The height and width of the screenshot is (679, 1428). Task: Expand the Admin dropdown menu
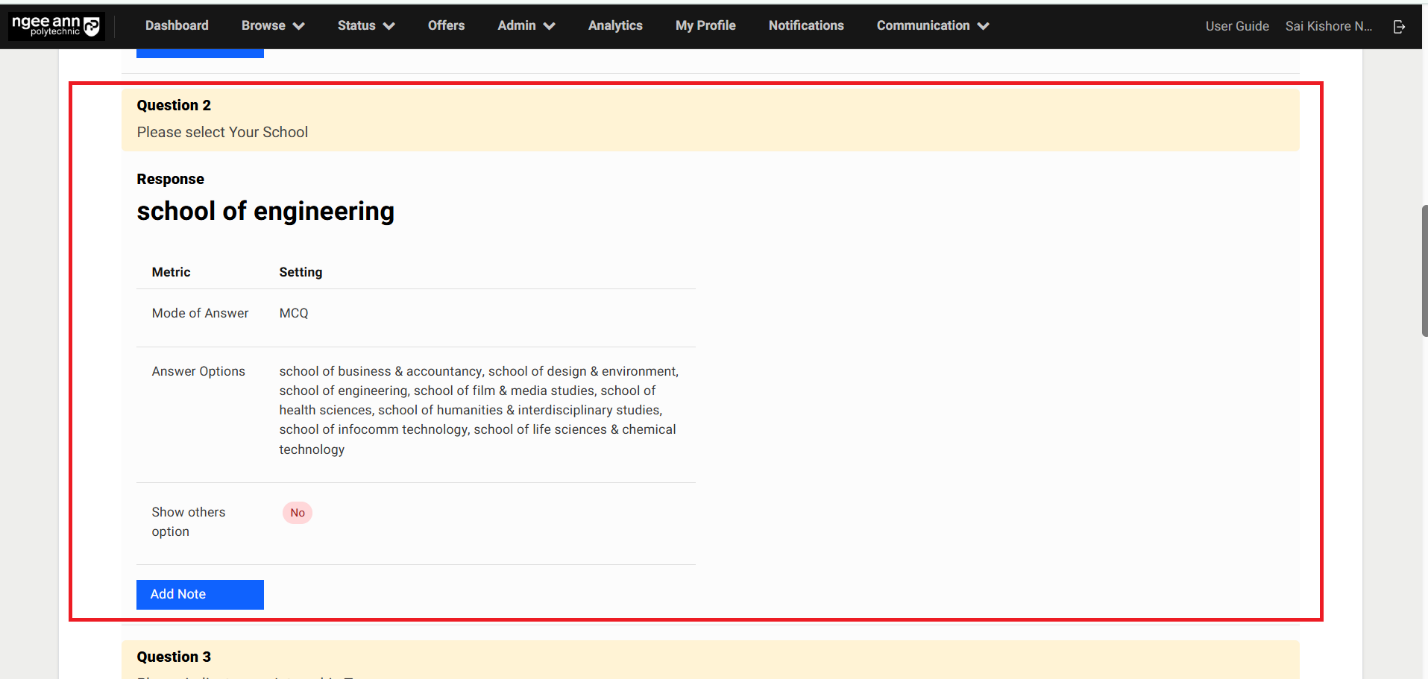tap(526, 26)
